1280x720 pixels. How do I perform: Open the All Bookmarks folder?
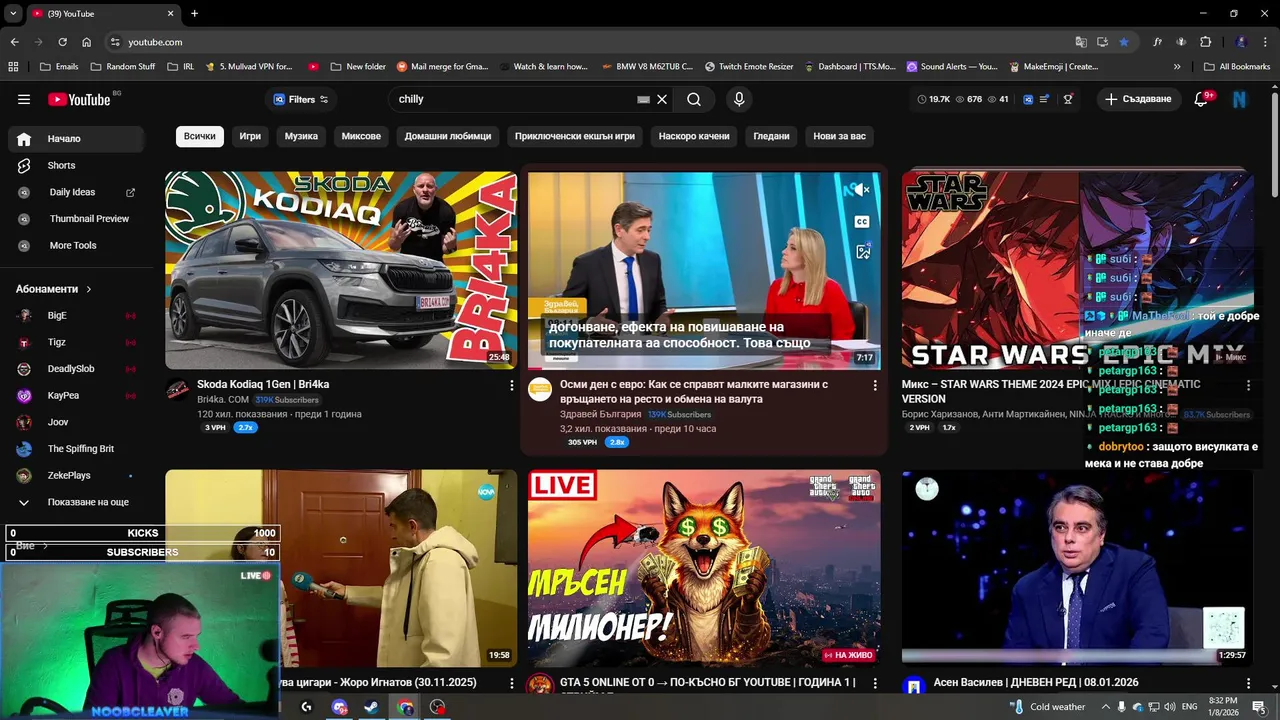tap(1236, 67)
